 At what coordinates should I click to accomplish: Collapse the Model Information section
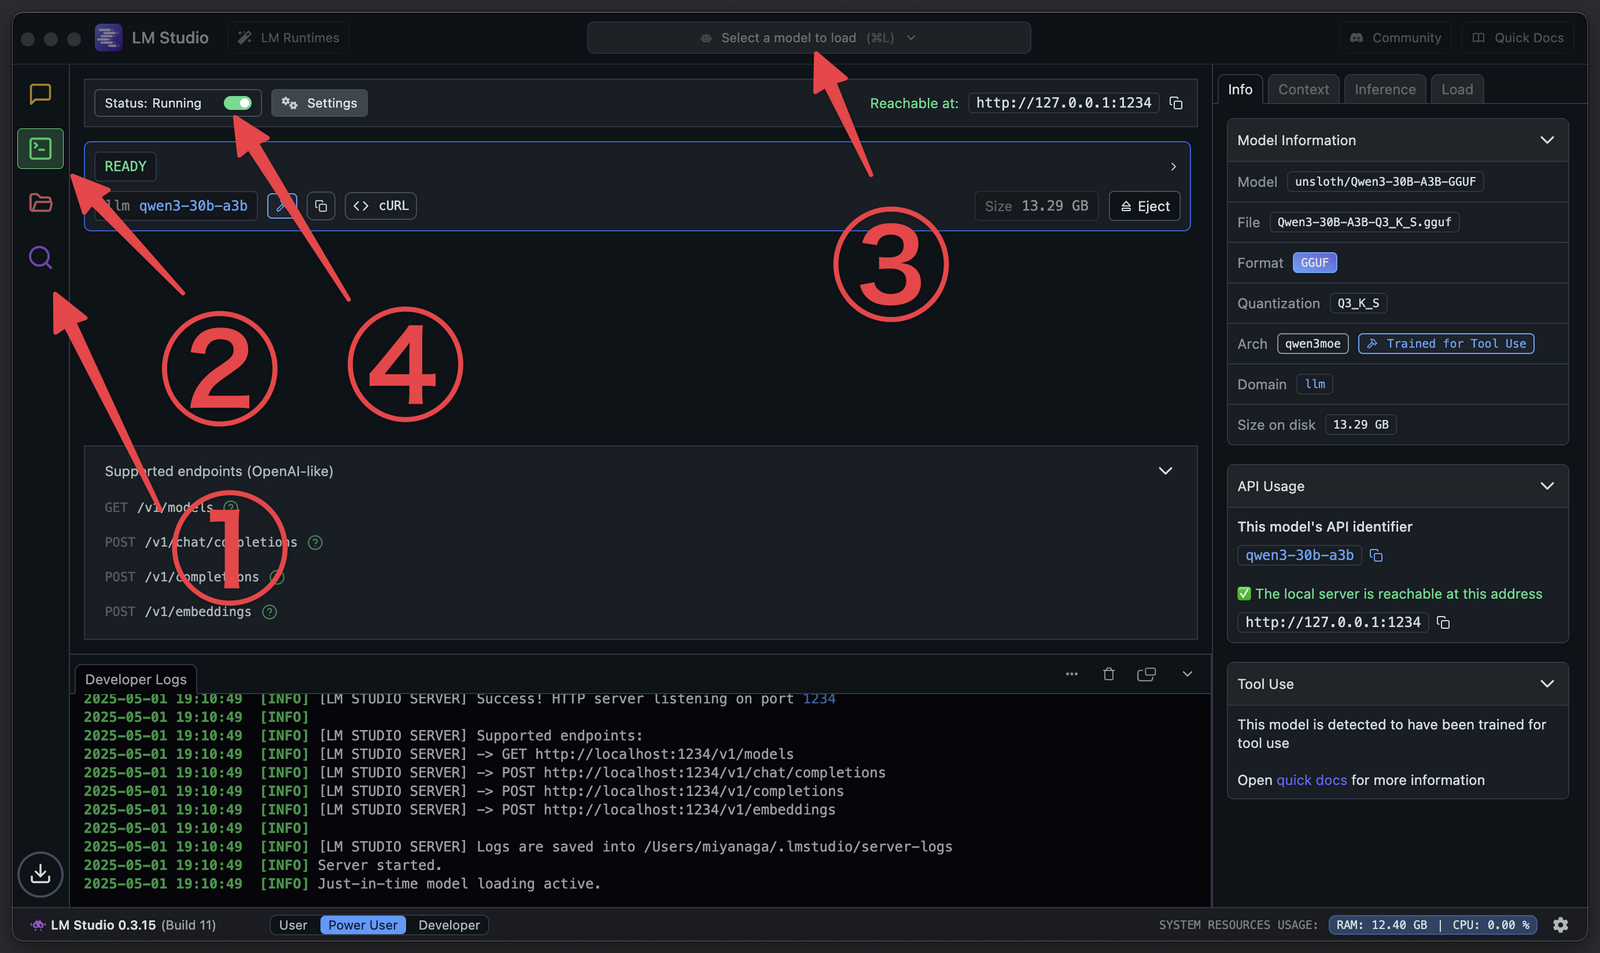tap(1547, 140)
